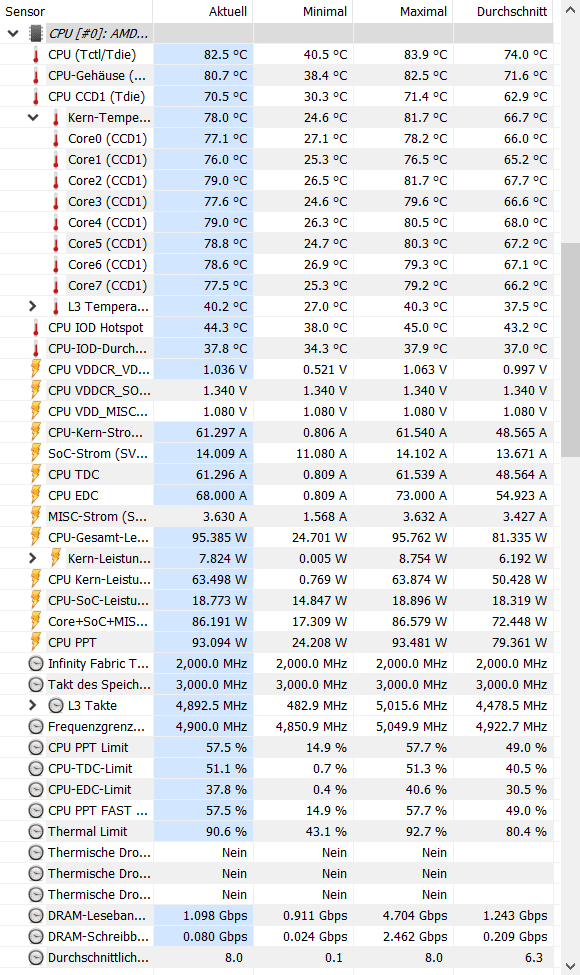Click clock icon of Infinity Fabric T...
Screen dimensions: 580x975
click(36, 663)
